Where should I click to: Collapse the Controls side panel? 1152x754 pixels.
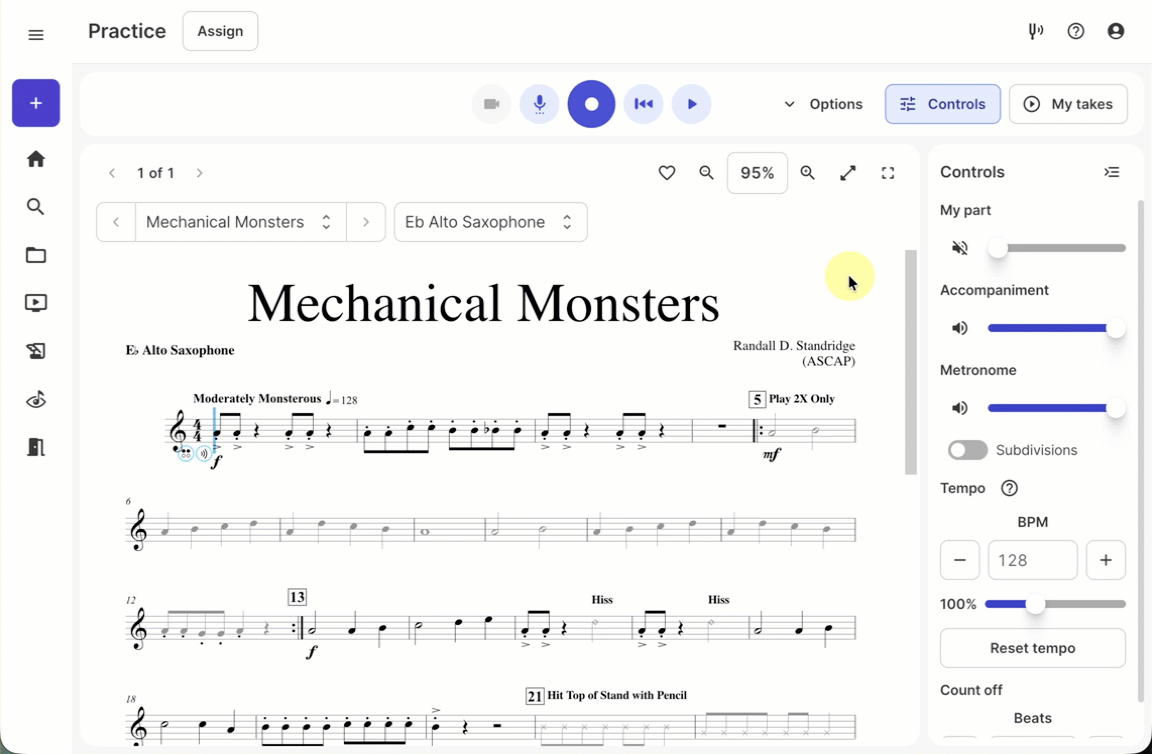[1112, 172]
